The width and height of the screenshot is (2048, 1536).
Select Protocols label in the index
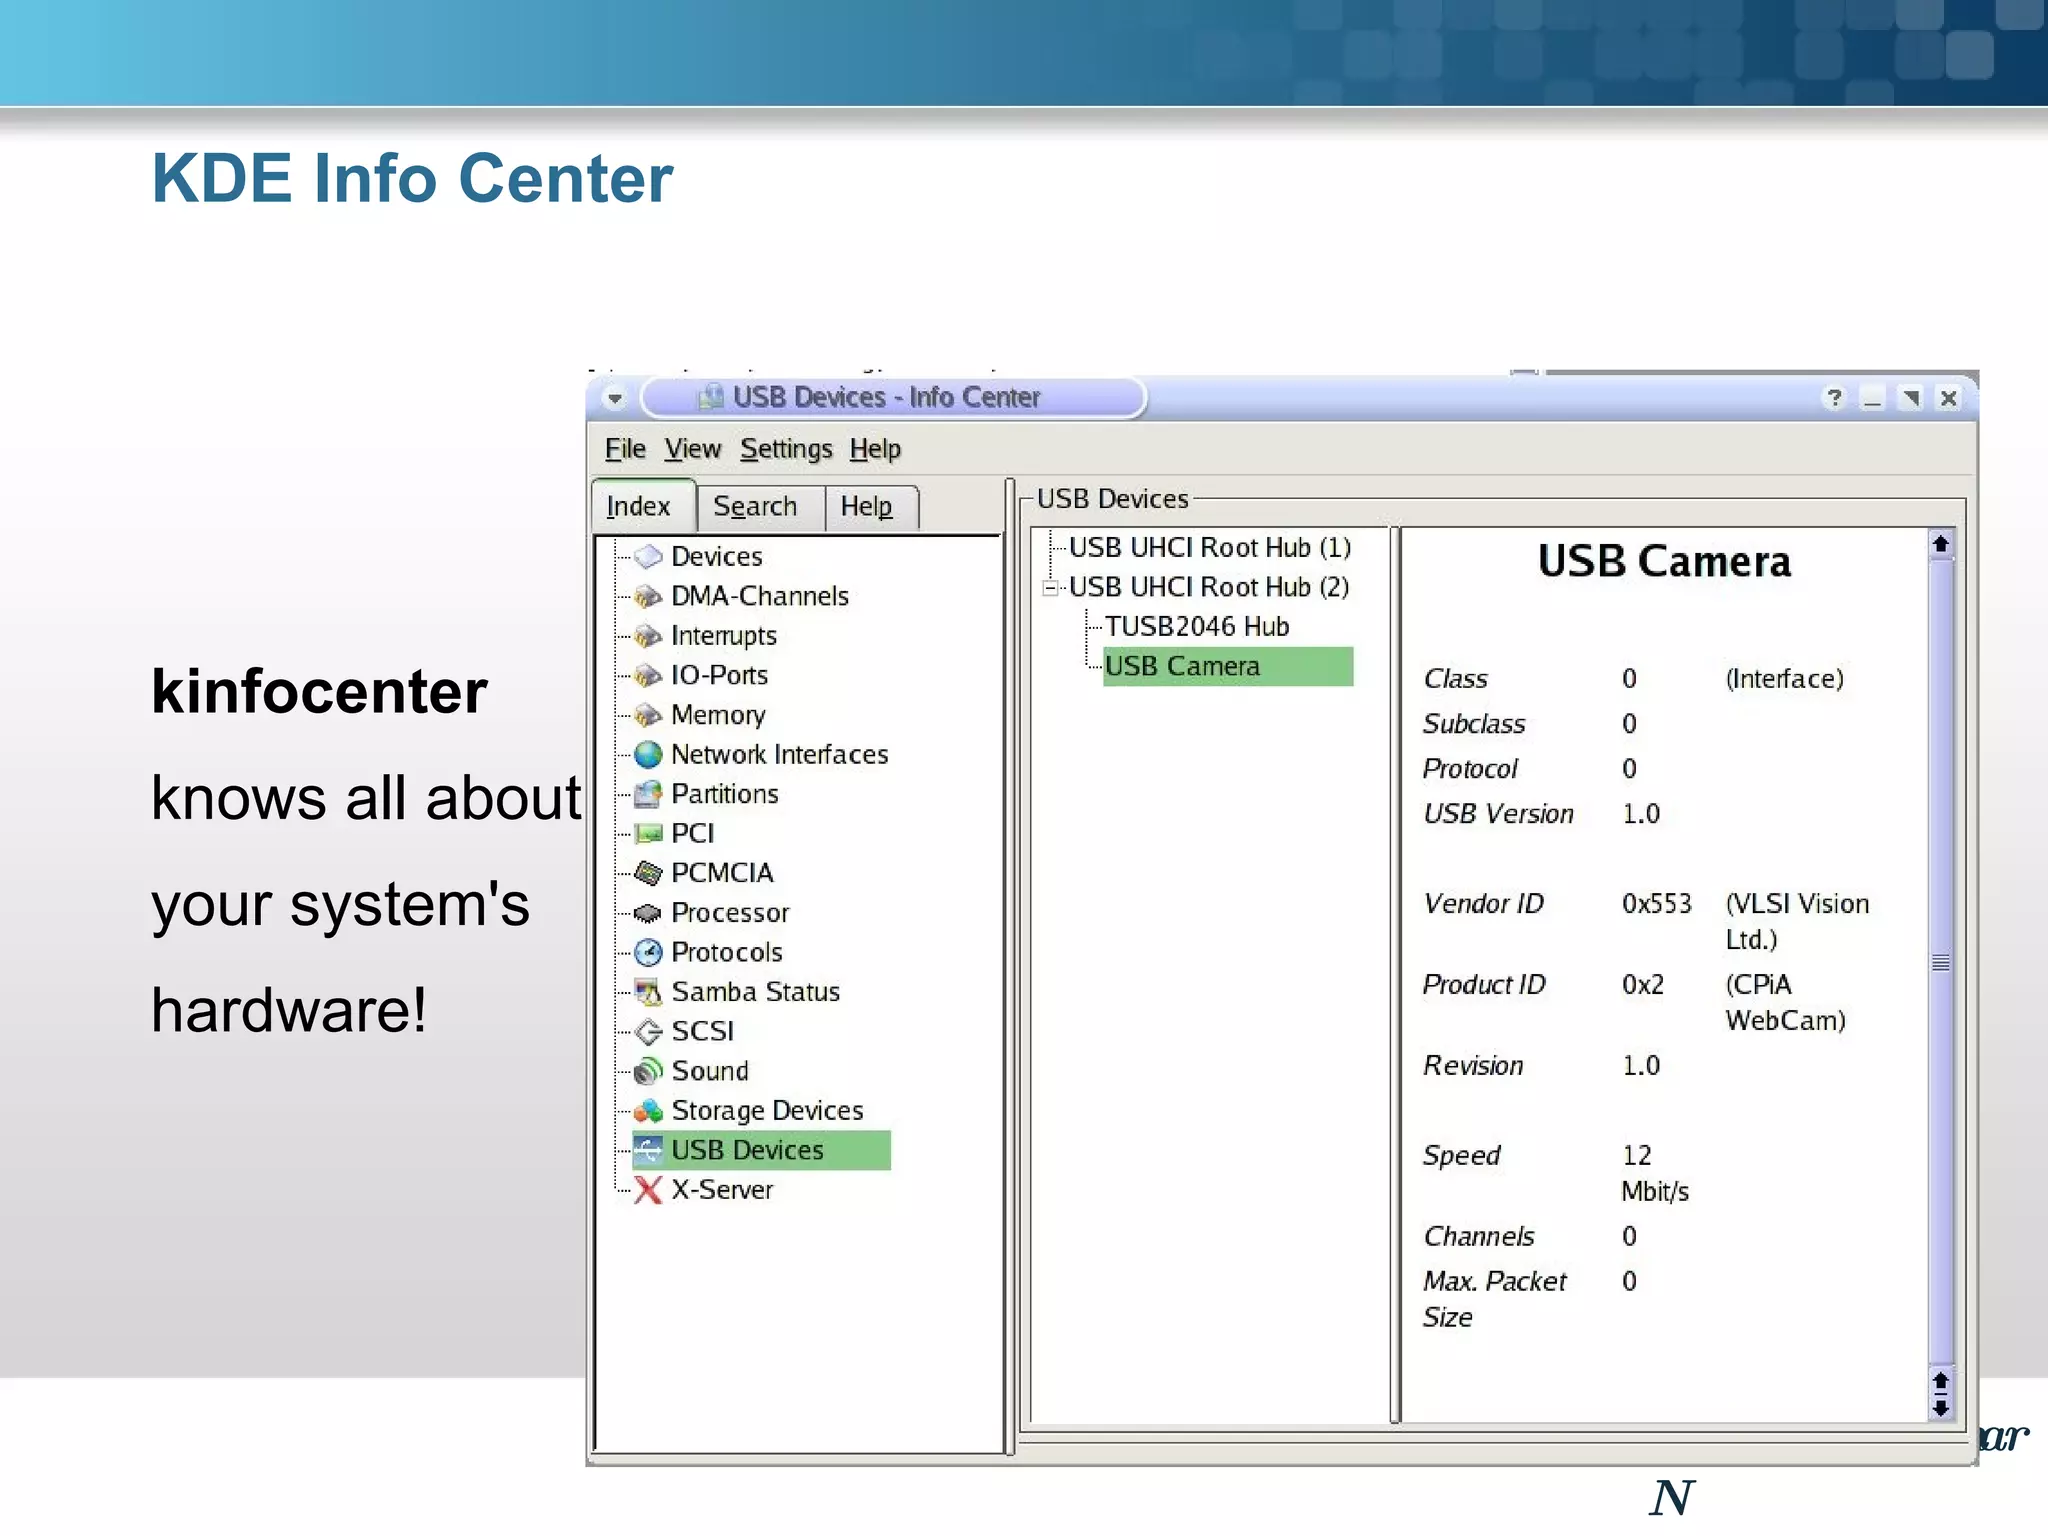pyautogui.click(x=727, y=952)
